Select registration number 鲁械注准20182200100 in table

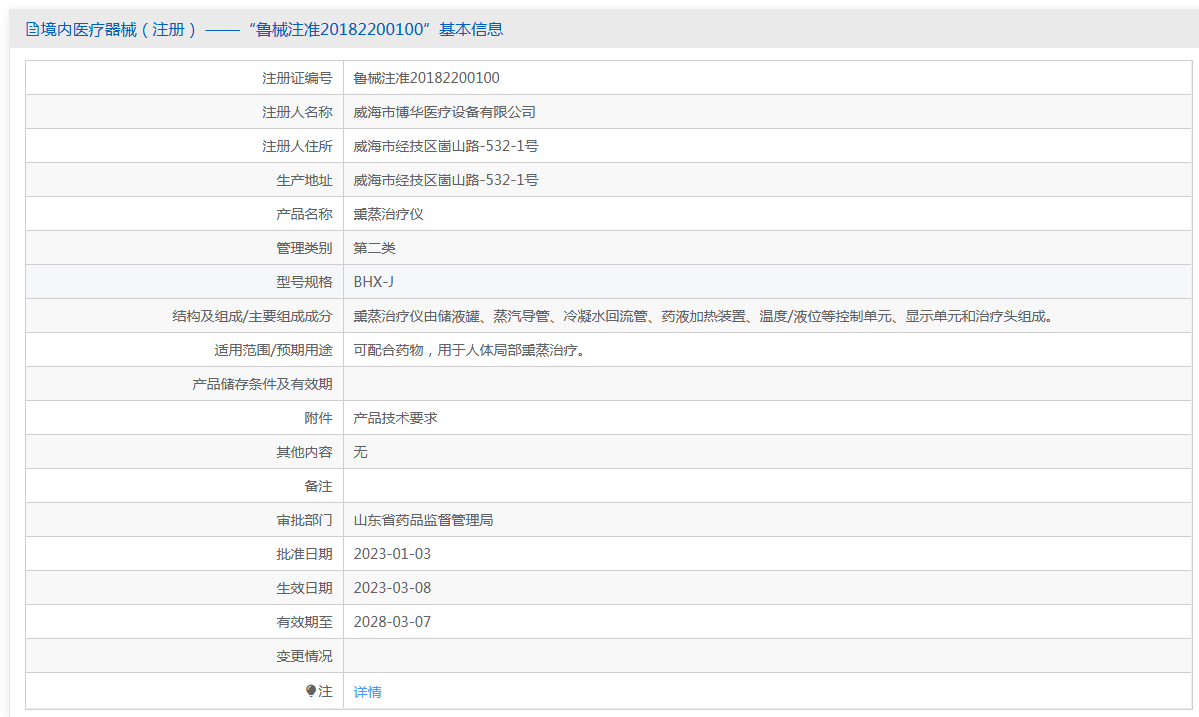(426, 78)
